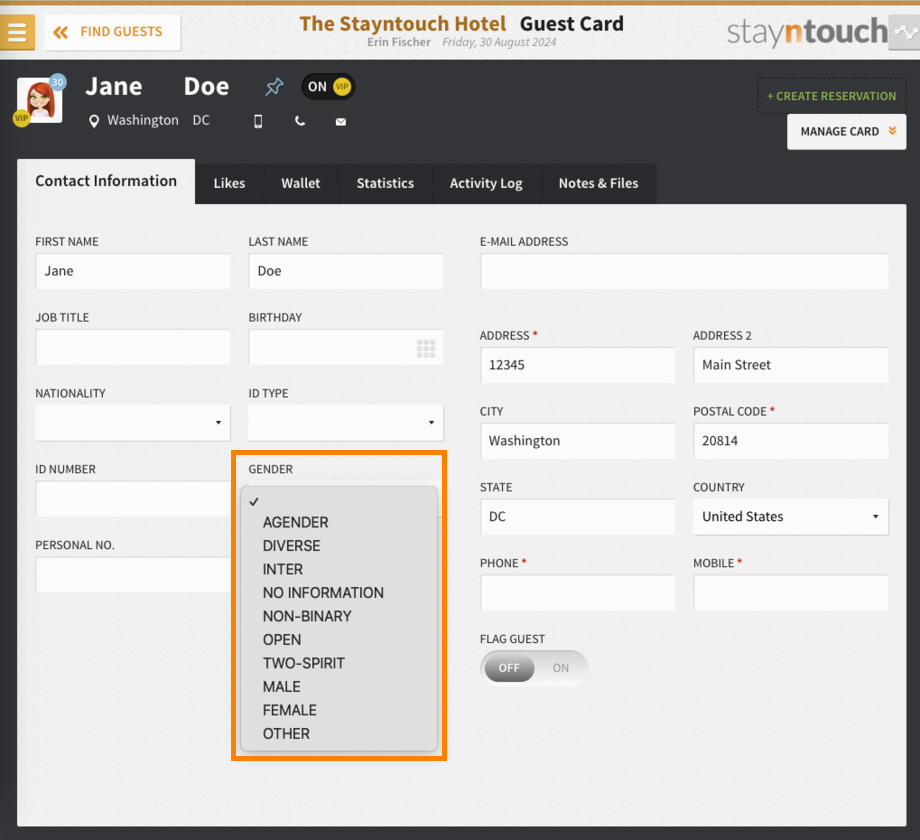
Task: Click the header first name Jane
Action: pyautogui.click(x=114, y=87)
